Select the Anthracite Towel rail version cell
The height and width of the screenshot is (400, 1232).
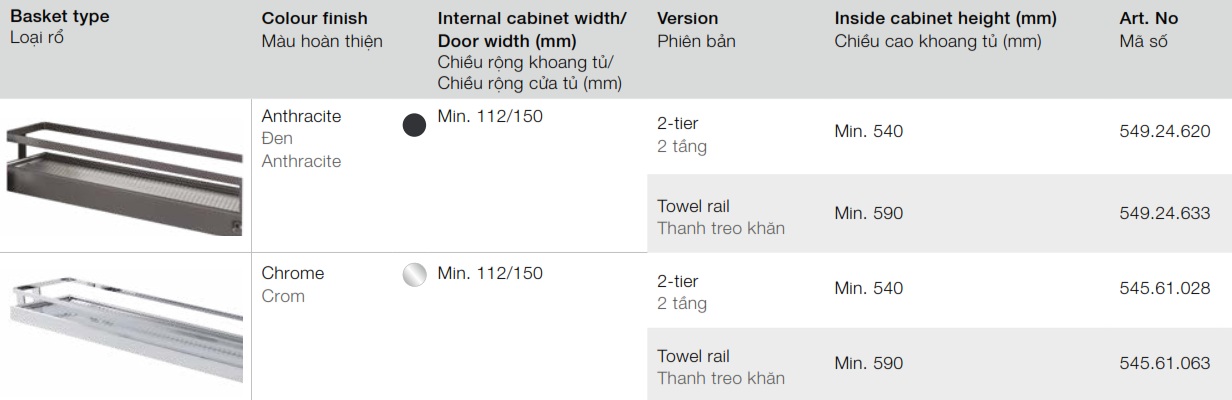[720, 217]
